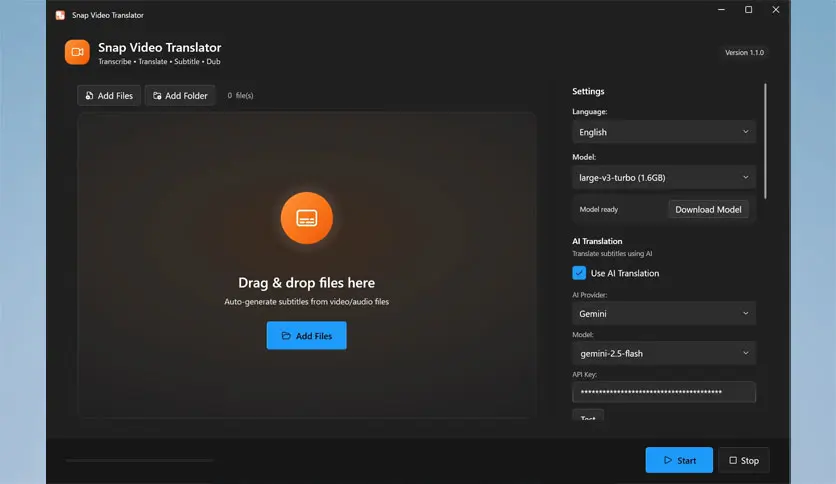Click the 'Settings' heading
This screenshot has height=484, width=836.
click(x=588, y=91)
